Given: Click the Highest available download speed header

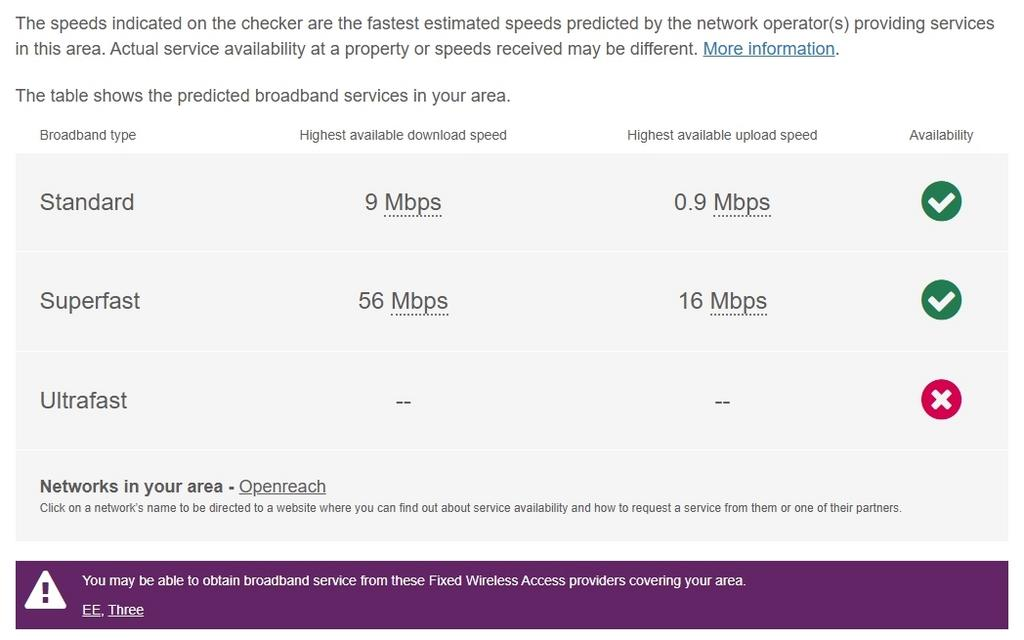Looking at the screenshot, I should coord(403,135).
